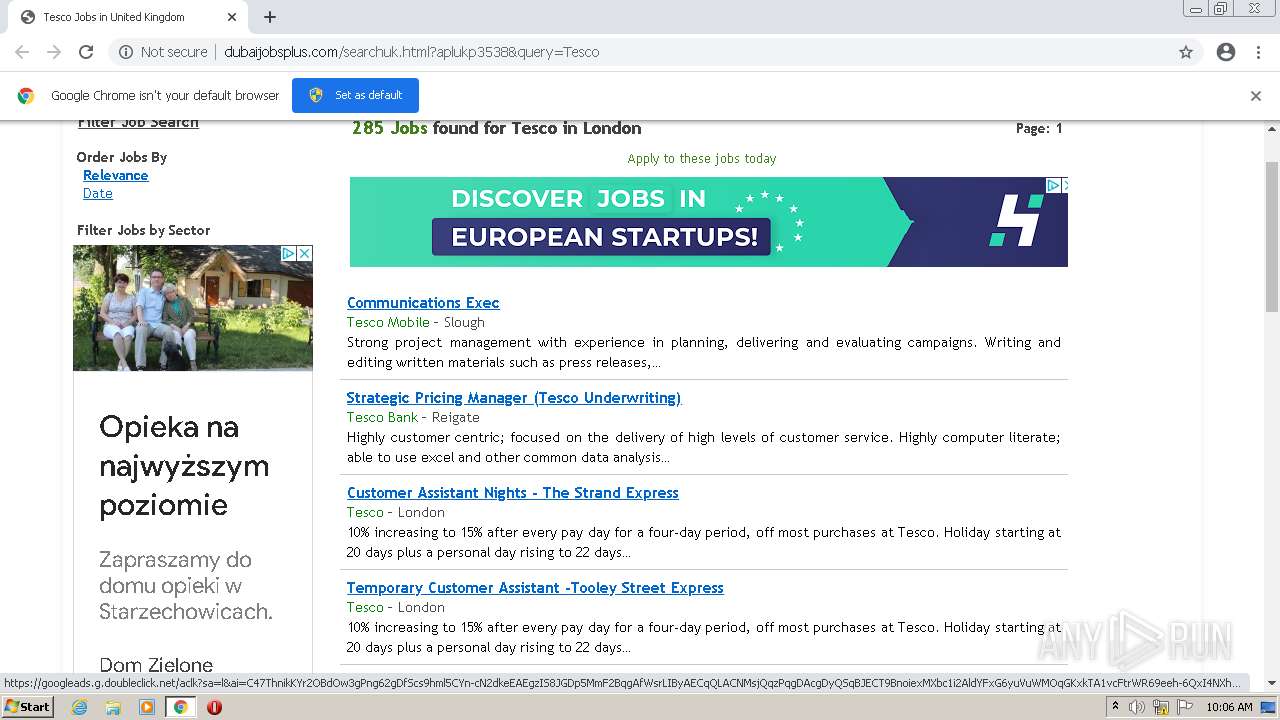
Task: Open the Chrome three-dot menu
Action: click(1259, 52)
